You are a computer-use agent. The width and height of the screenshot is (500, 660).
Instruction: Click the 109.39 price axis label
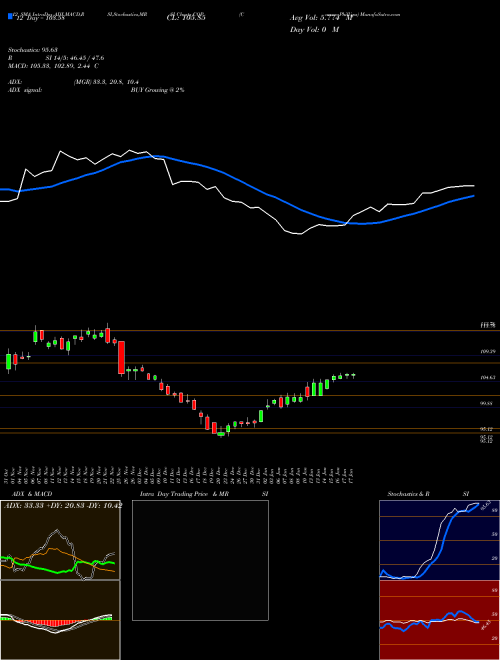pos(487,351)
